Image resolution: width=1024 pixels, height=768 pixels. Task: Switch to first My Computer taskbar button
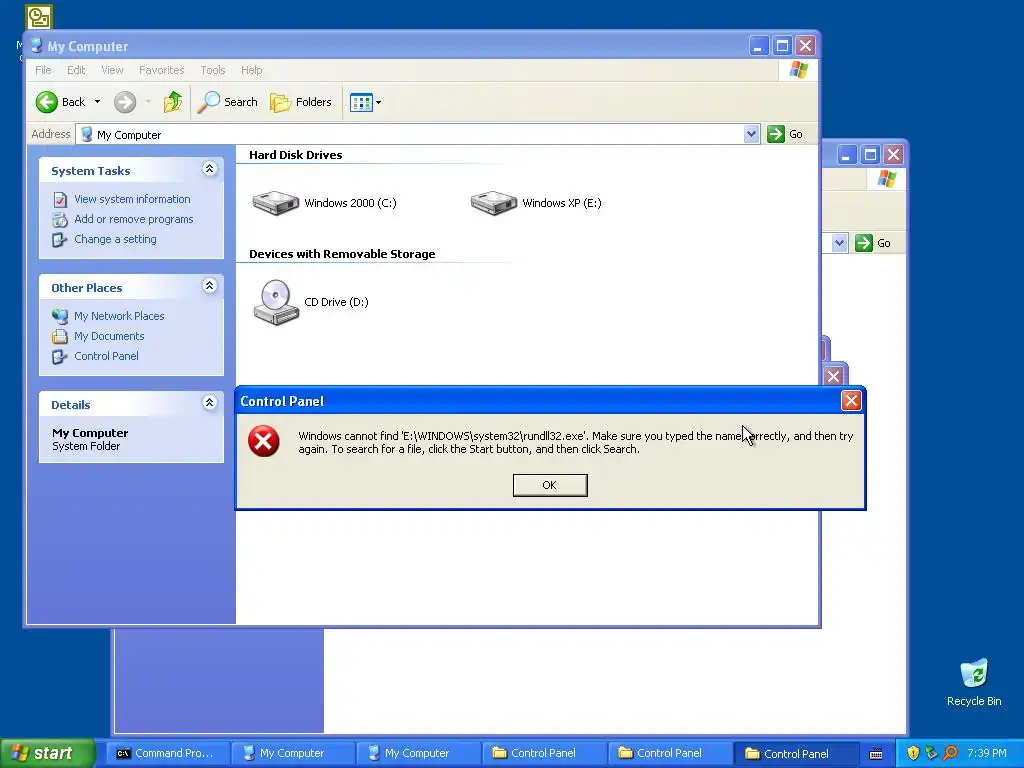(293, 753)
